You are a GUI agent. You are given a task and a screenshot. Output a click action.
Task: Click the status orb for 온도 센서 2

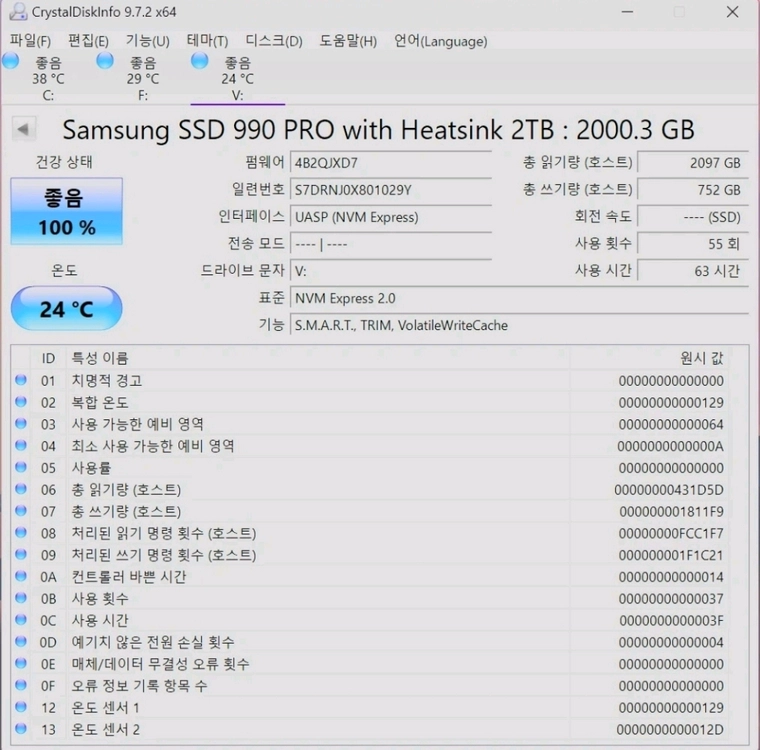coord(21,729)
